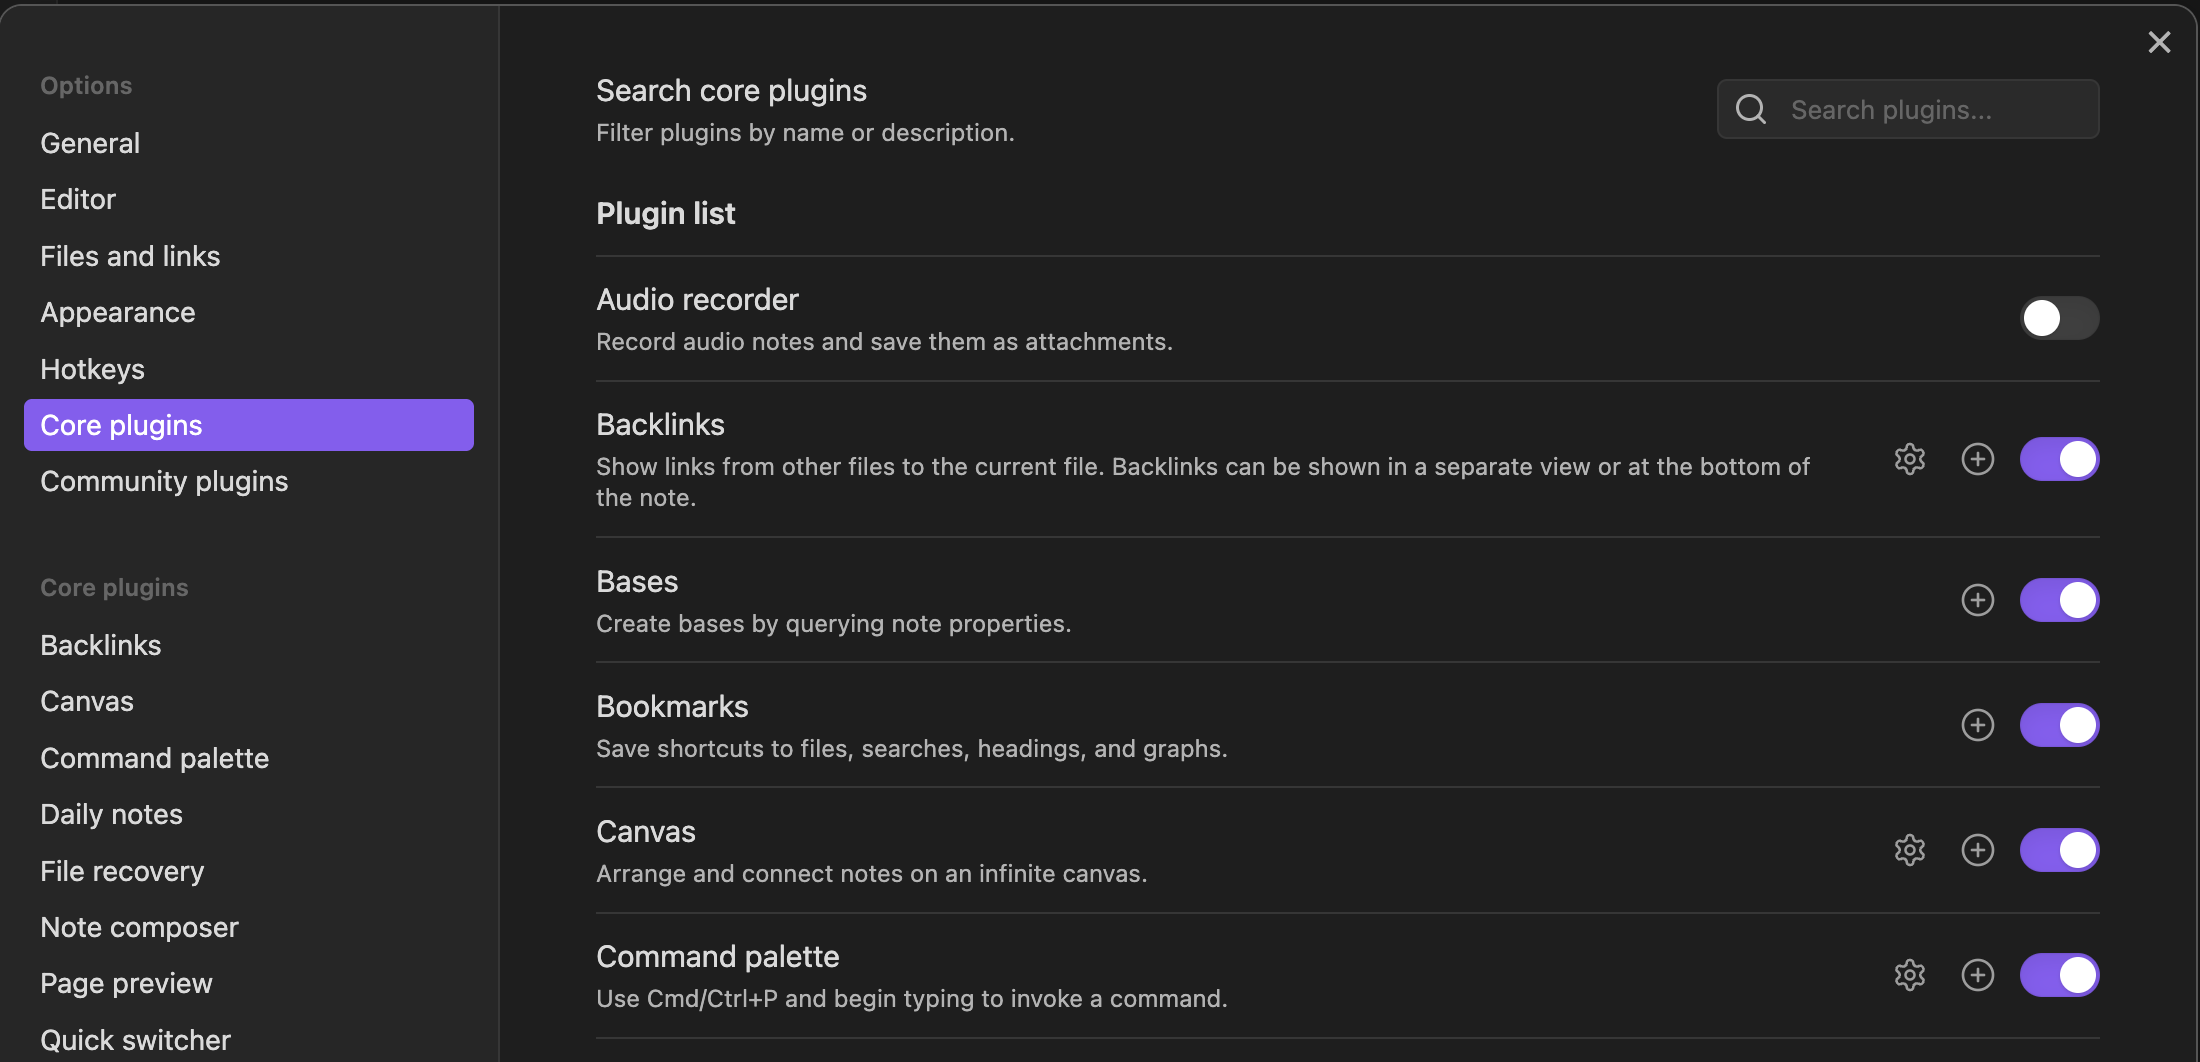This screenshot has width=2200, height=1062.
Task: Turn off the Bases plugin
Action: [x=2058, y=600]
